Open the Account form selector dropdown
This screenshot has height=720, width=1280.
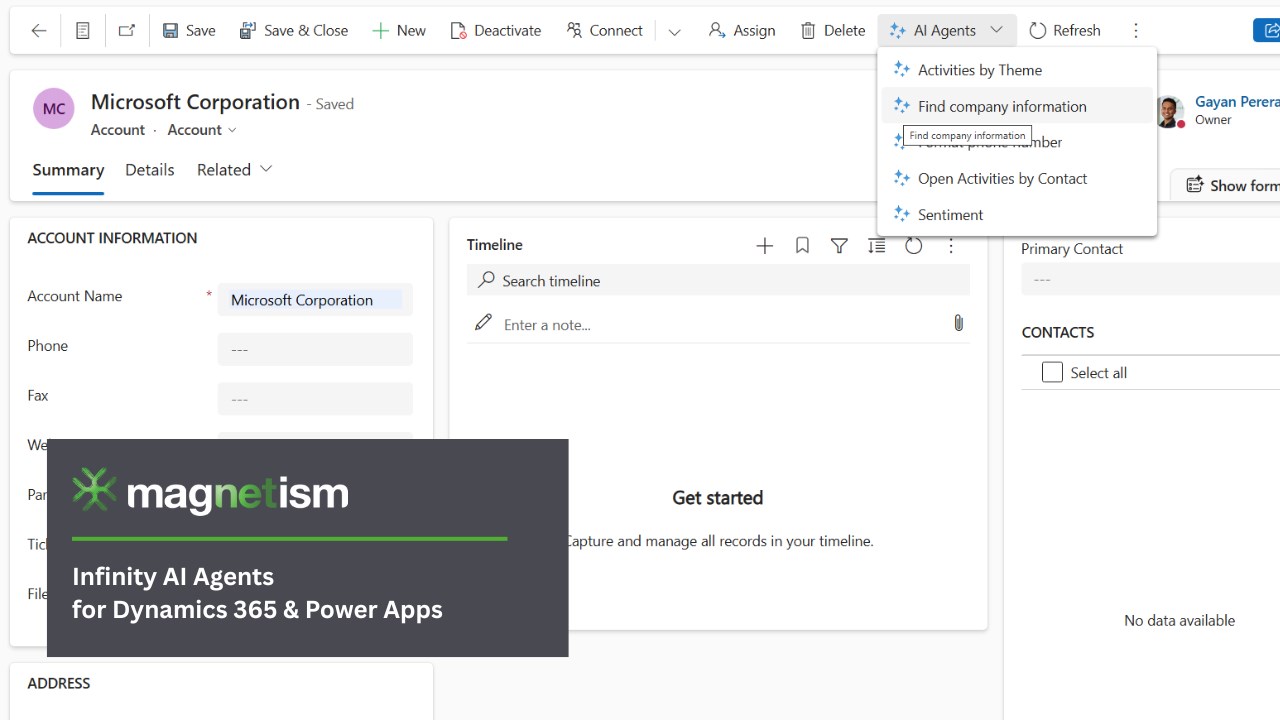(203, 130)
